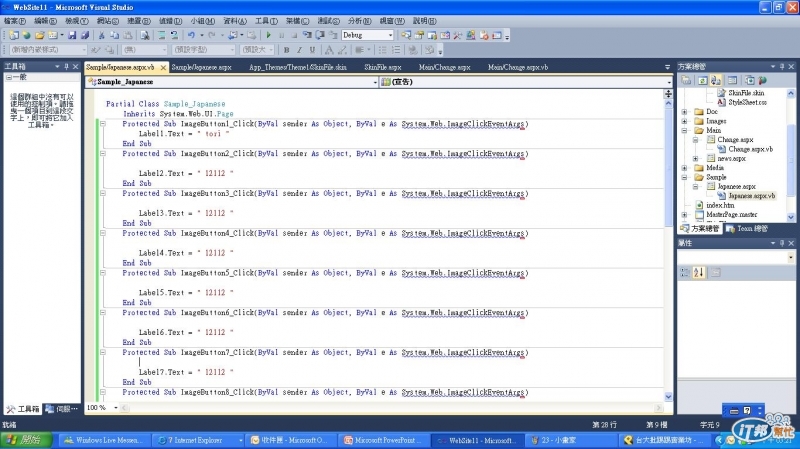The width and height of the screenshot is (800, 449).
Task: Expand the Images folder node
Action: 685,121
